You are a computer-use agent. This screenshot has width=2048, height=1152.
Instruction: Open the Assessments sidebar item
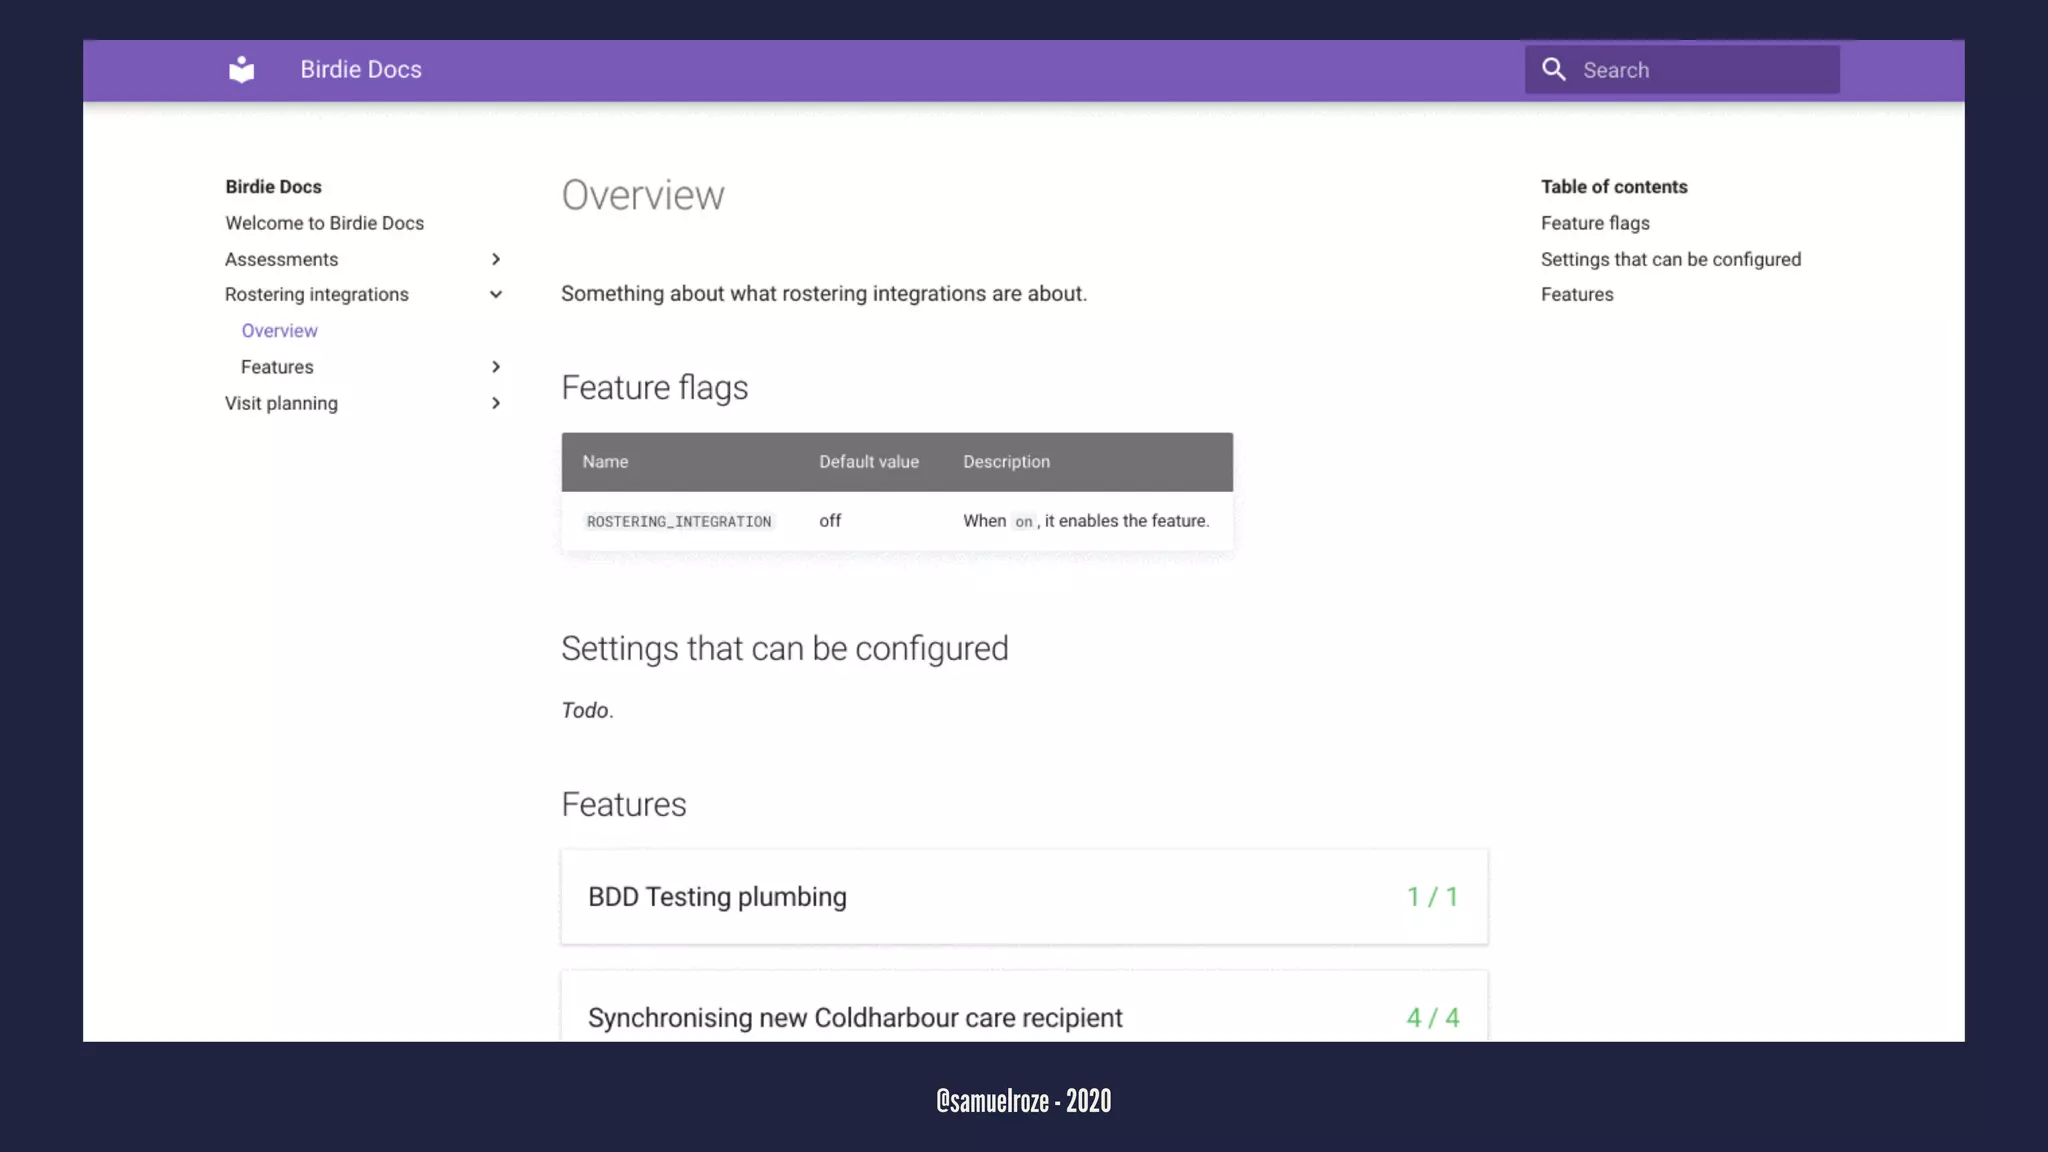click(x=281, y=259)
